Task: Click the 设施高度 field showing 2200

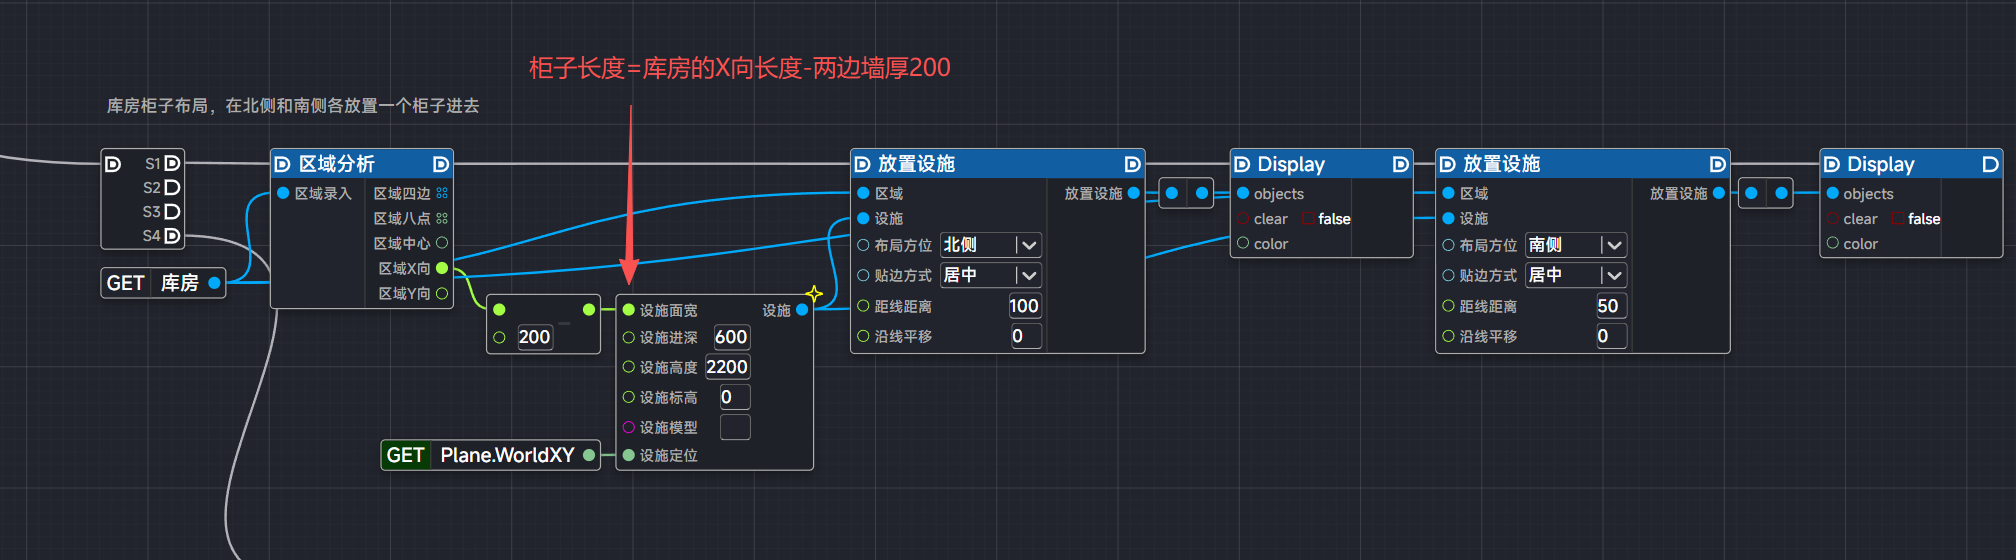Action: pos(727,367)
